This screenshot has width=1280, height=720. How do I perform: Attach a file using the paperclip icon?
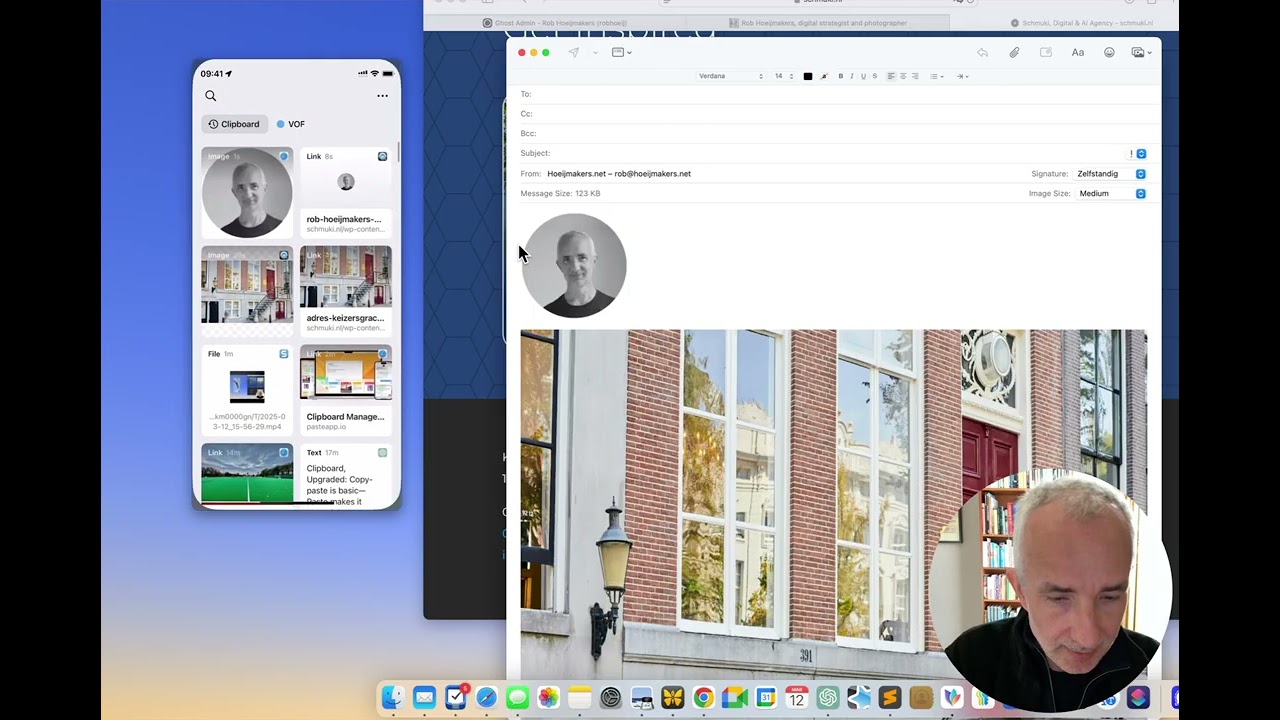pyautogui.click(x=1014, y=52)
